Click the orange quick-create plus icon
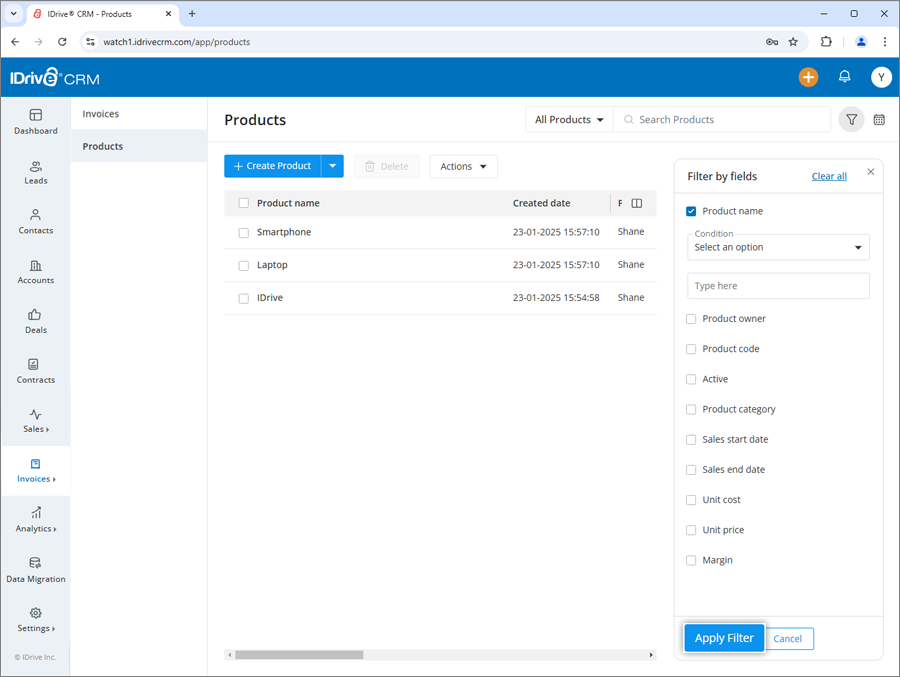The width and height of the screenshot is (900, 677). click(808, 77)
